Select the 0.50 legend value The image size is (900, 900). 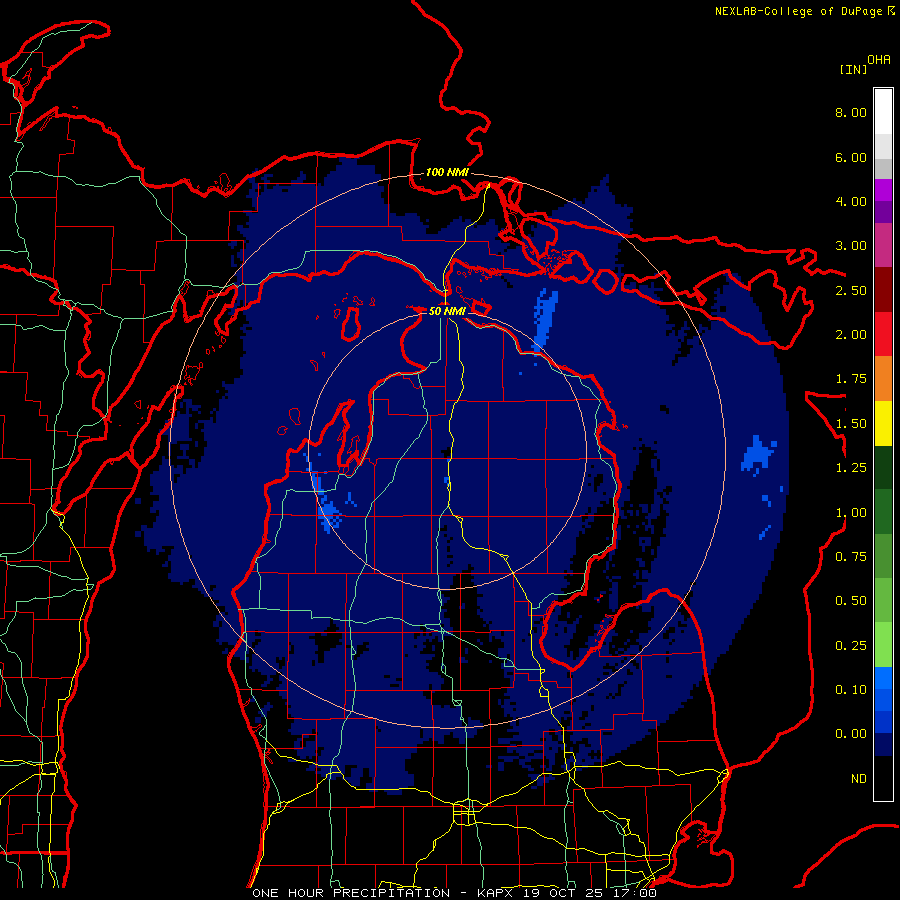coord(851,601)
